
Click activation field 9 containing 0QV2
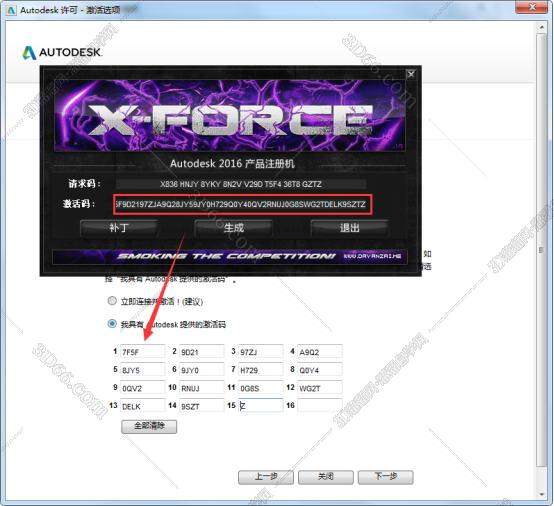click(142, 388)
